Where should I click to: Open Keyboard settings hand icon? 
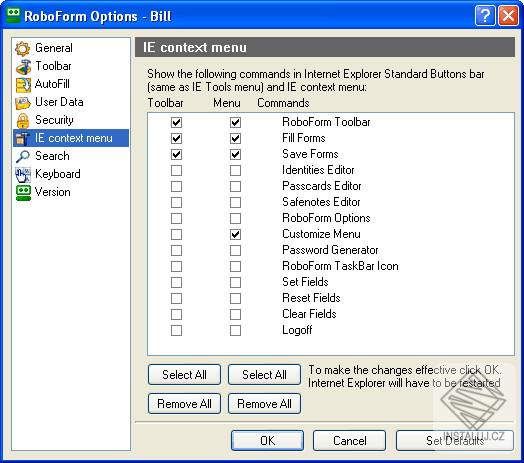click(23, 175)
